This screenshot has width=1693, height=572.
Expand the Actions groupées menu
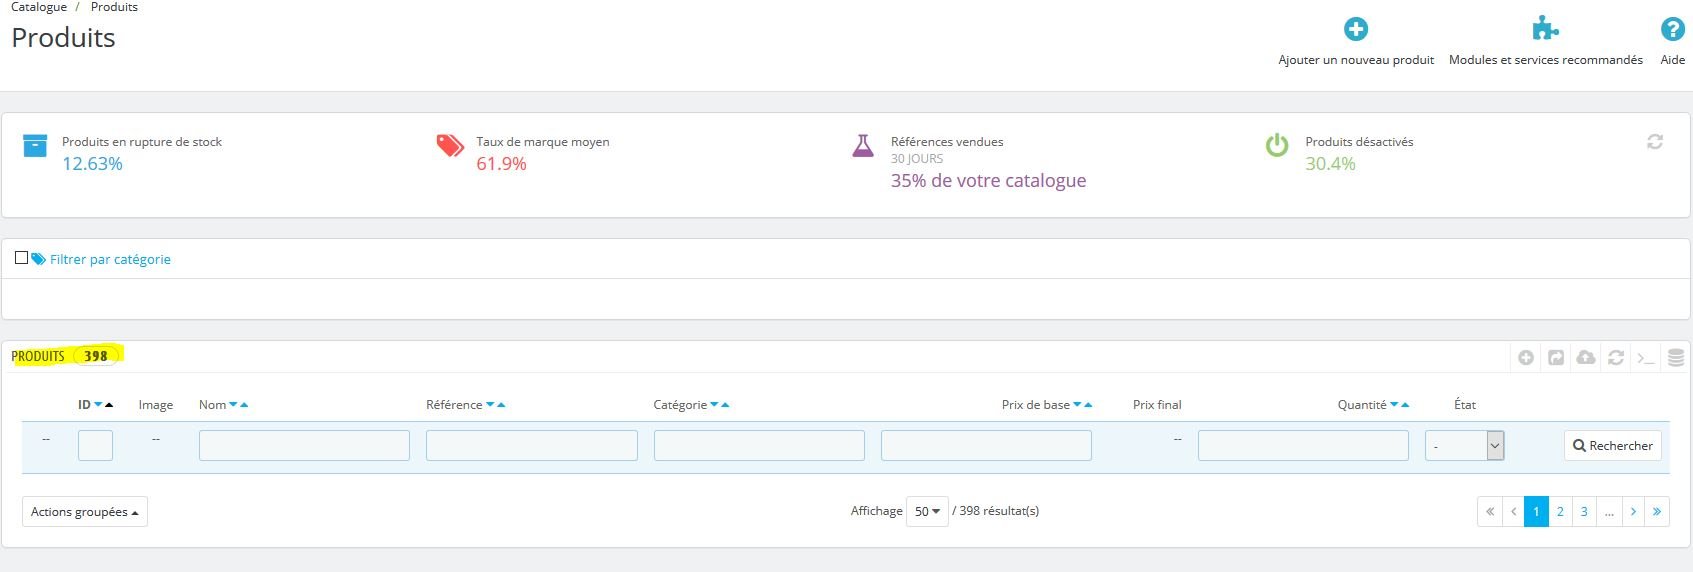point(85,512)
